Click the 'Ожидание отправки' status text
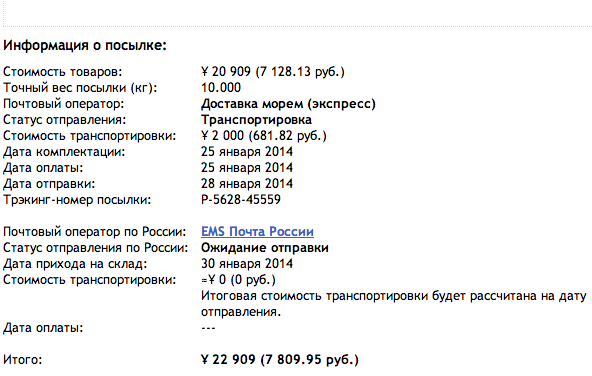The image size is (592, 376). click(265, 248)
